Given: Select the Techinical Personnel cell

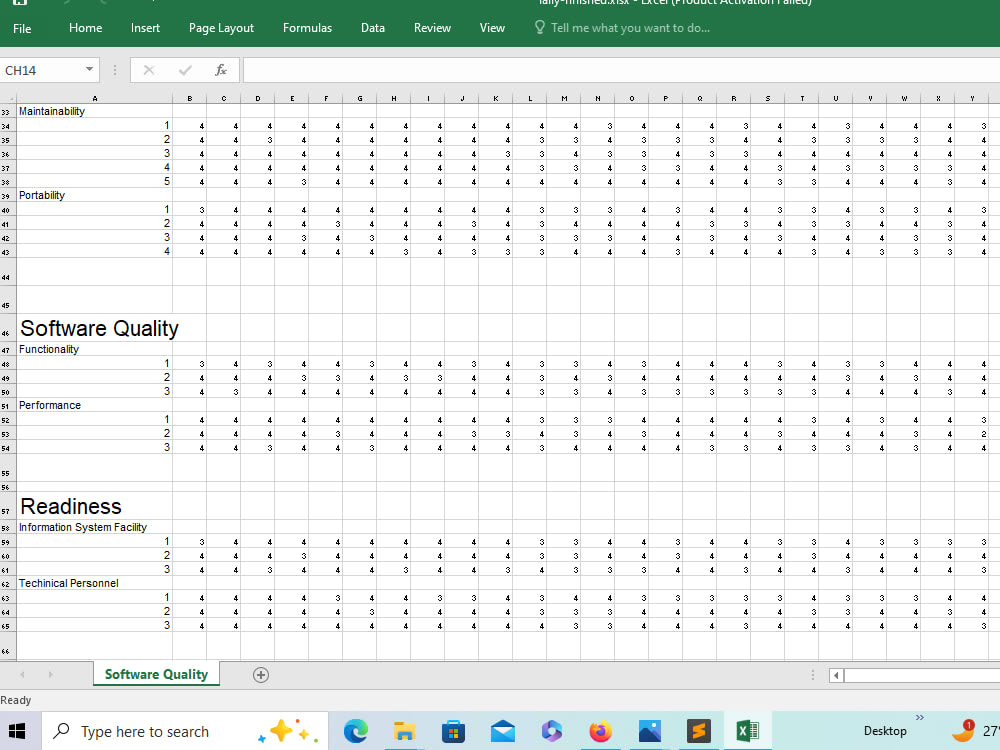Looking at the screenshot, I should (x=94, y=583).
